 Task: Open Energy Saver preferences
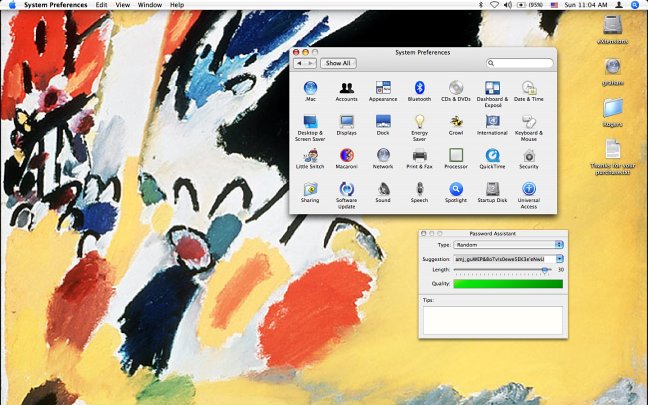(419, 128)
